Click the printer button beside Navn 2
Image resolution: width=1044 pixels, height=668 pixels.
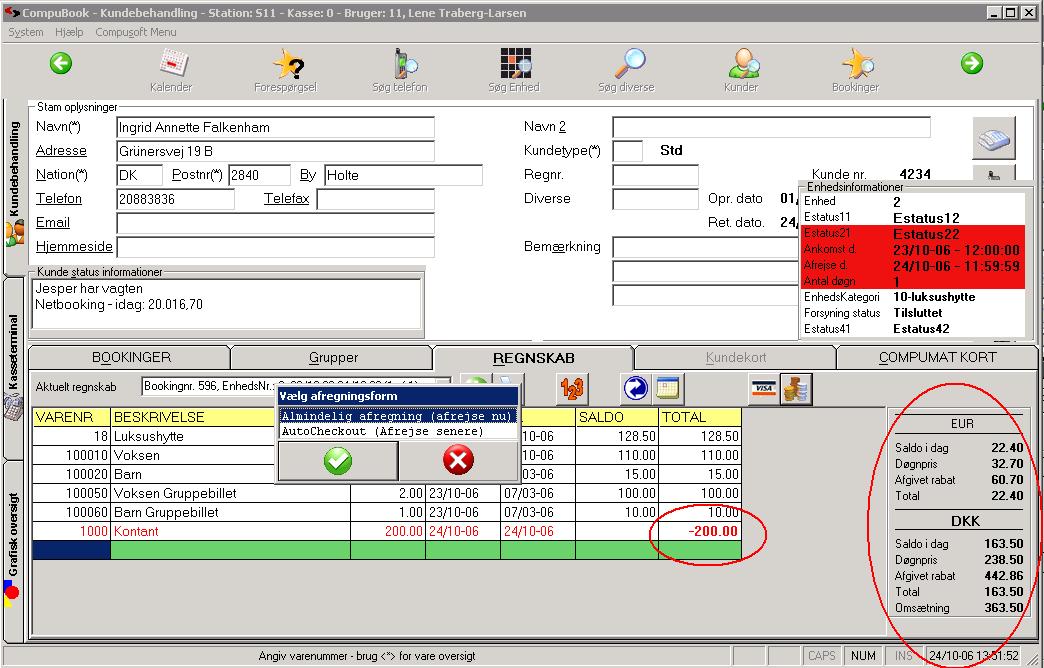click(994, 138)
